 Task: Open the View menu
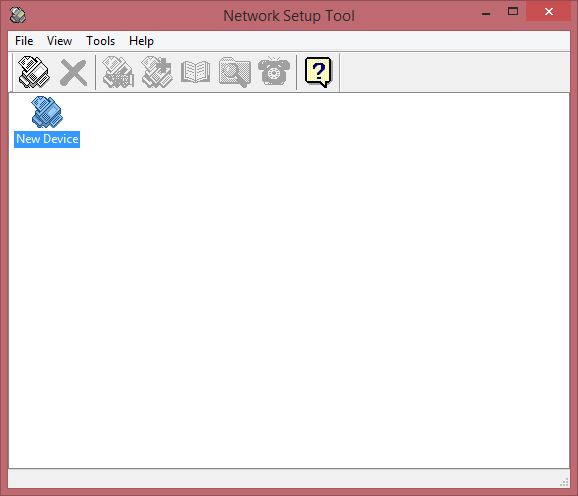pos(59,41)
